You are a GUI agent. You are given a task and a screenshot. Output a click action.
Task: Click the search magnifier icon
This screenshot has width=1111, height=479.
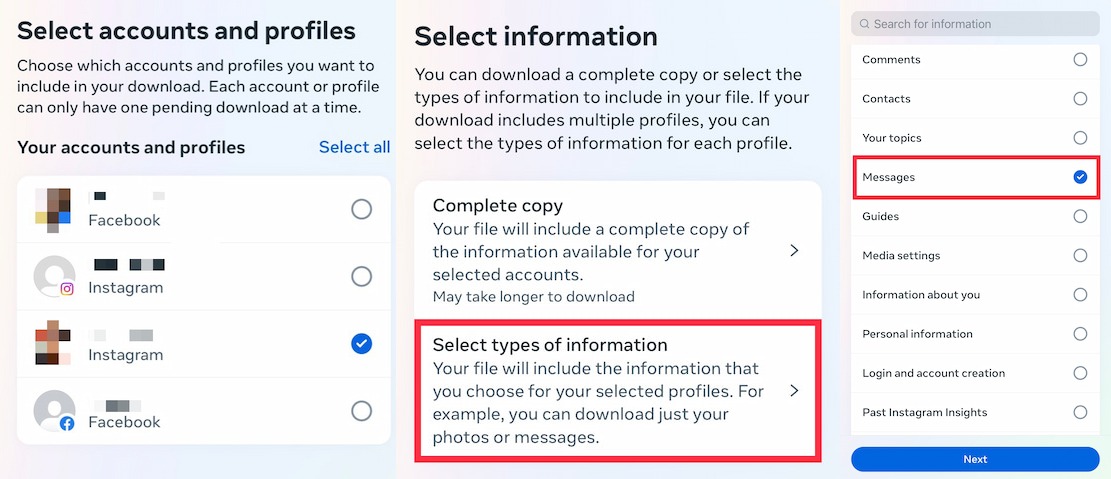click(864, 24)
